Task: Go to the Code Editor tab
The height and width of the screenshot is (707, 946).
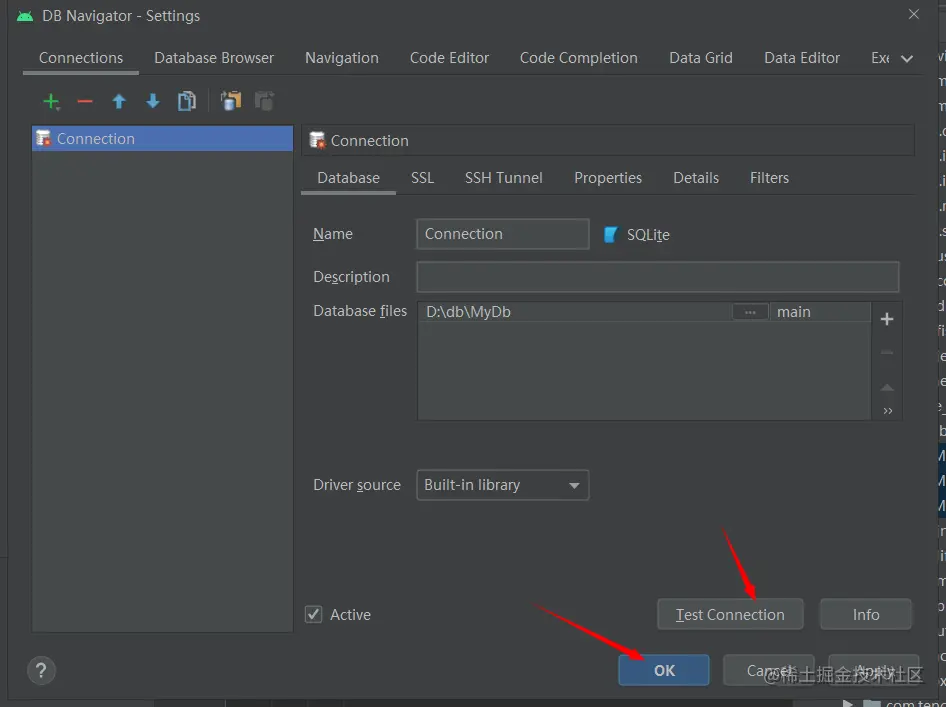Action: [449, 58]
